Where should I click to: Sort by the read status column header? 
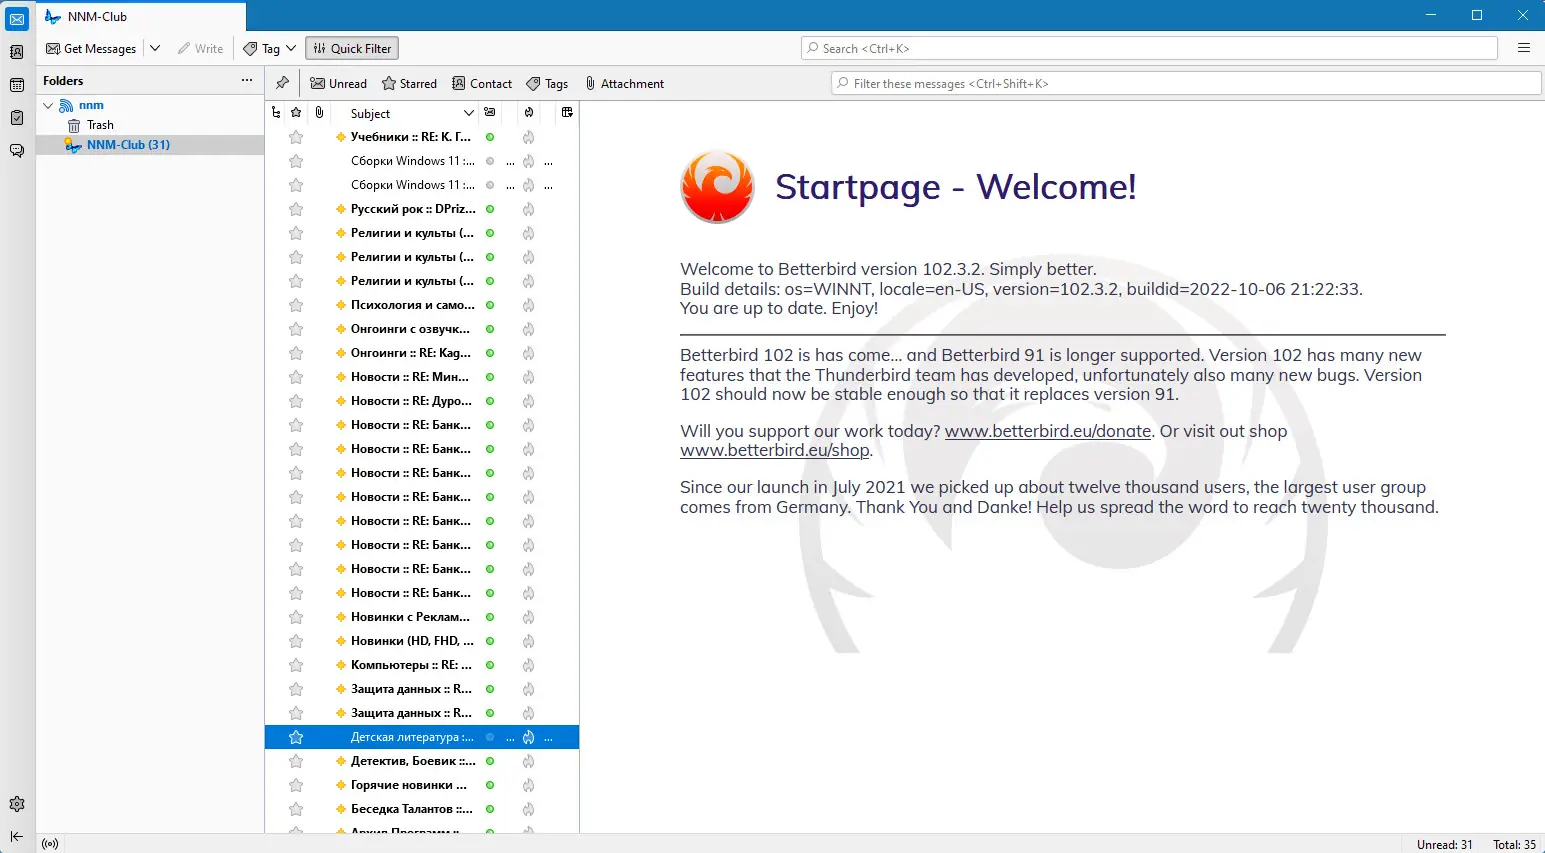click(490, 113)
